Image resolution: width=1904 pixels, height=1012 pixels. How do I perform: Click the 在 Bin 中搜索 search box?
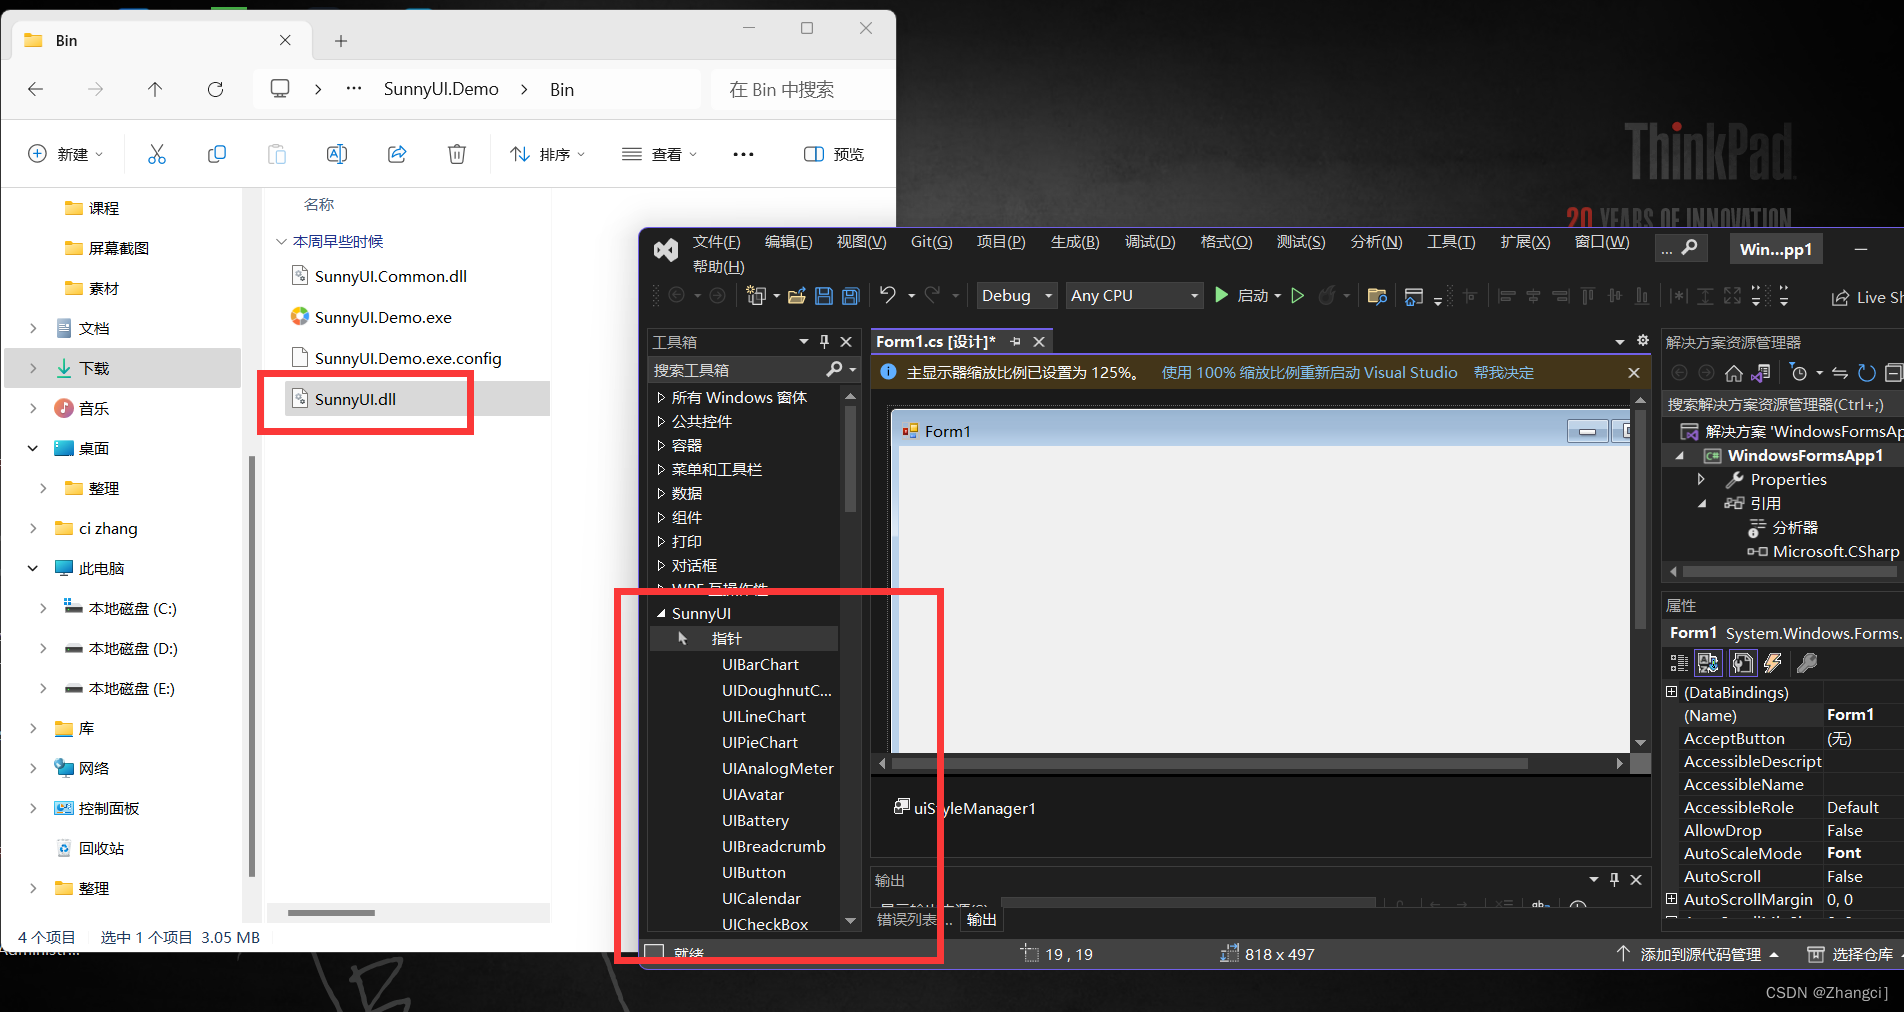point(802,90)
